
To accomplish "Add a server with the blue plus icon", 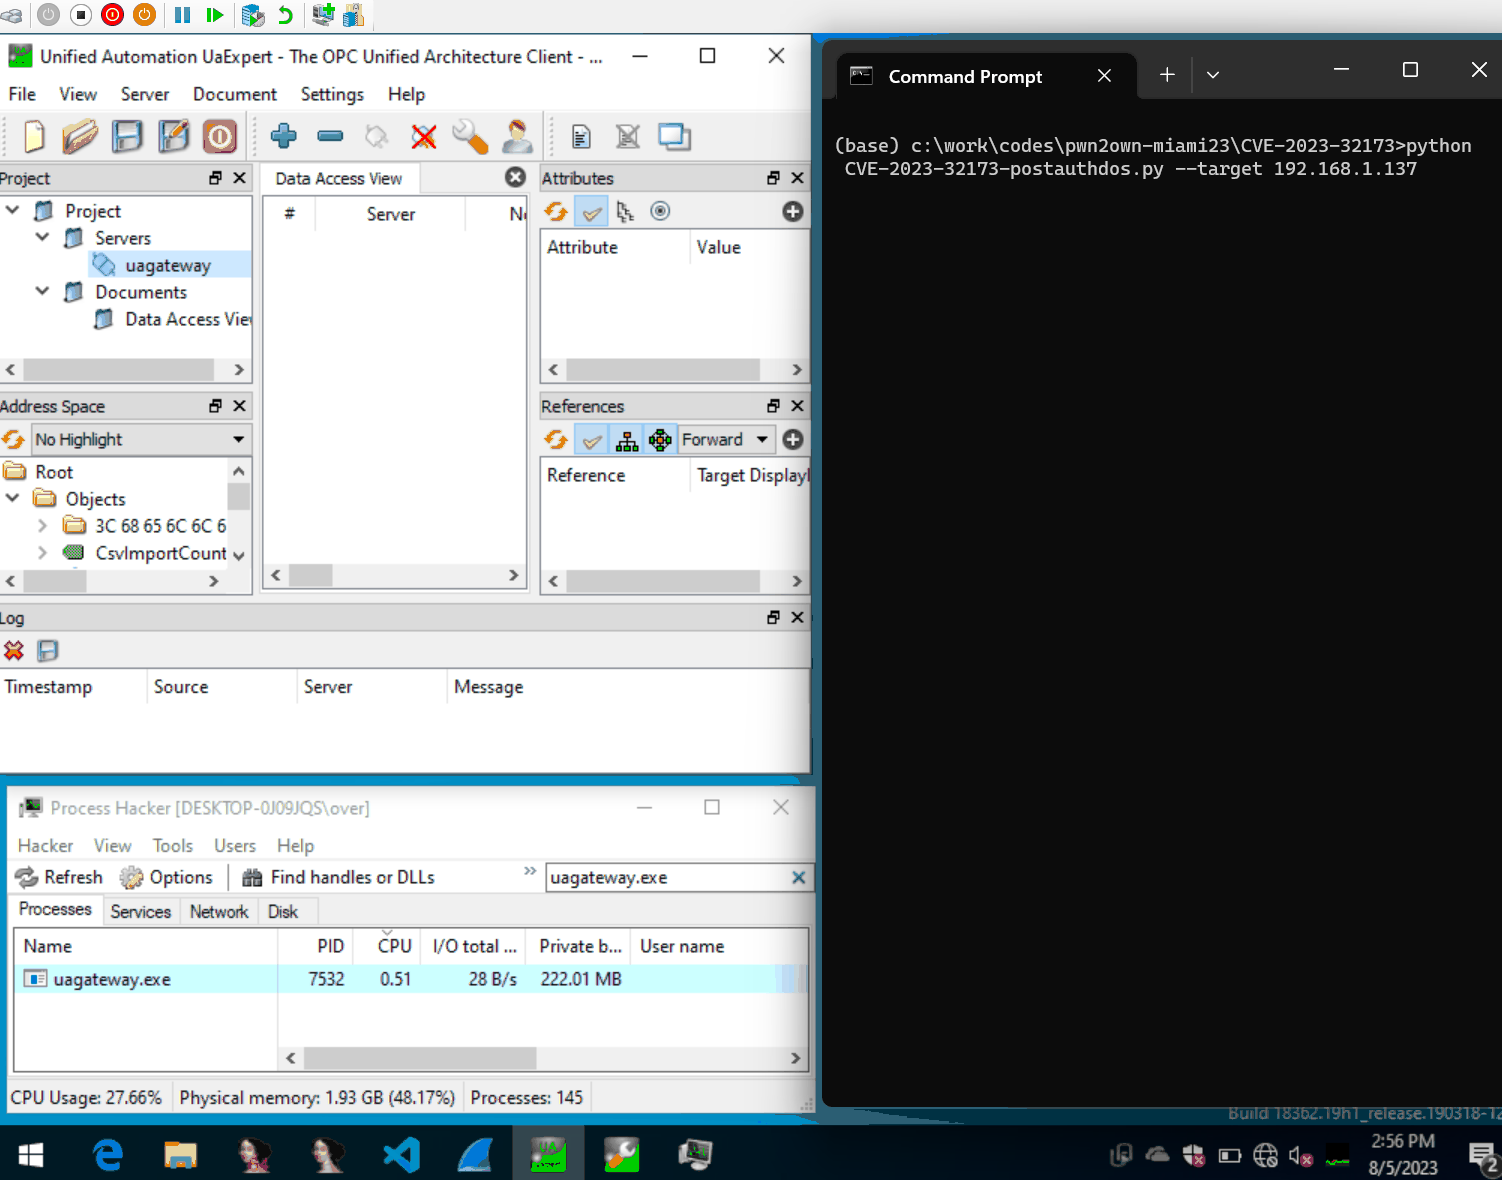I will (284, 136).
